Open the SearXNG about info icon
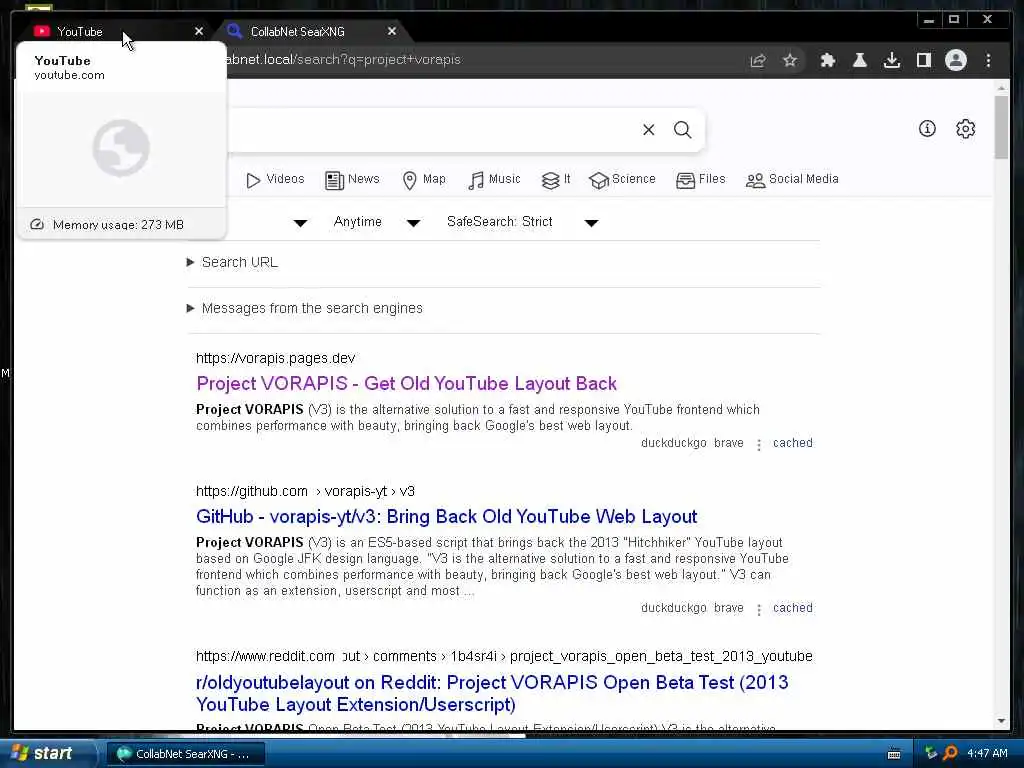This screenshot has height=768, width=1024. [927, 129]
